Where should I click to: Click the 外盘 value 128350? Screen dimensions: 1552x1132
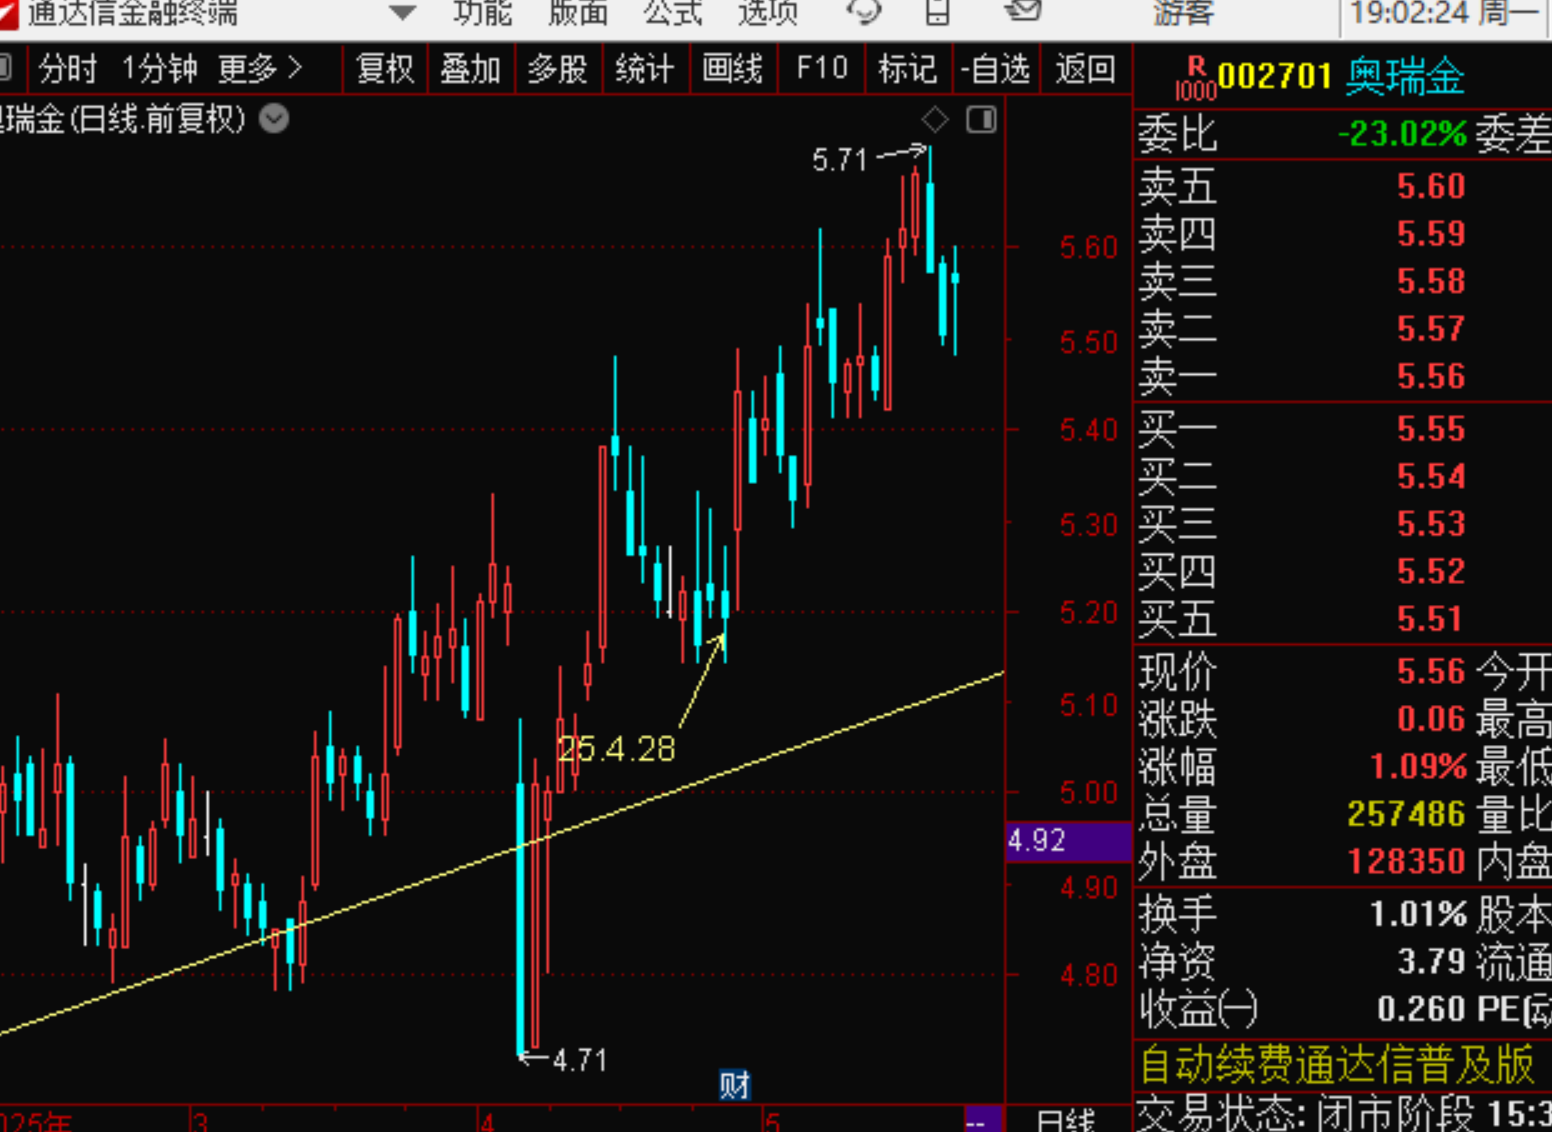pos(1406,861)
